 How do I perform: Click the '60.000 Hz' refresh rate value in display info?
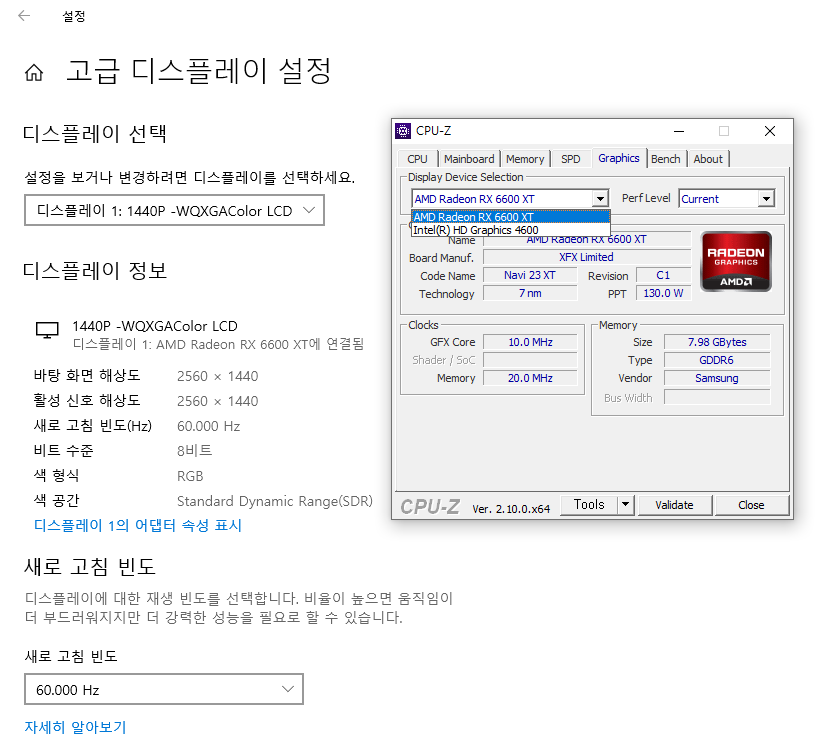click(208, 426)
